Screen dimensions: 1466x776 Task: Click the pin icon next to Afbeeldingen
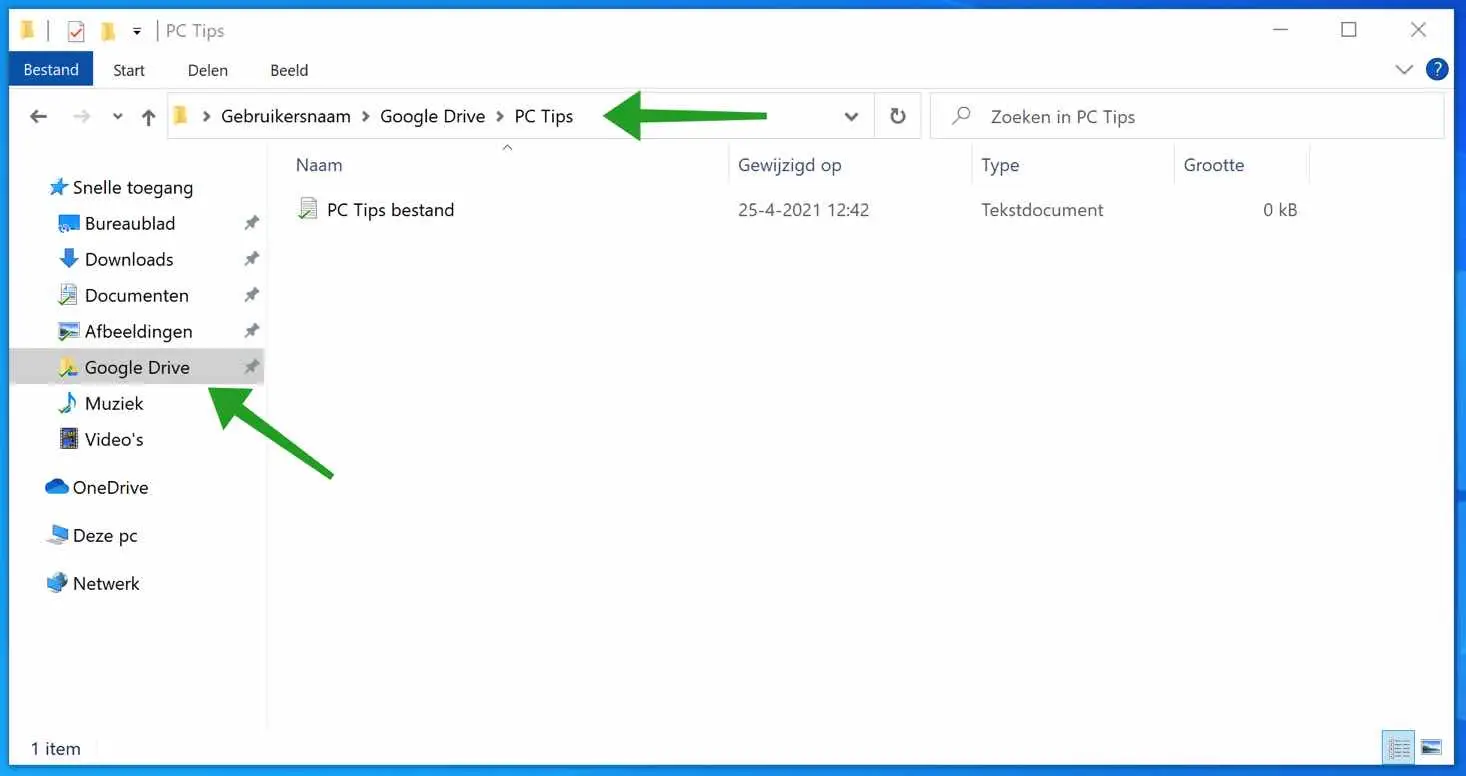tap(252, 331)
